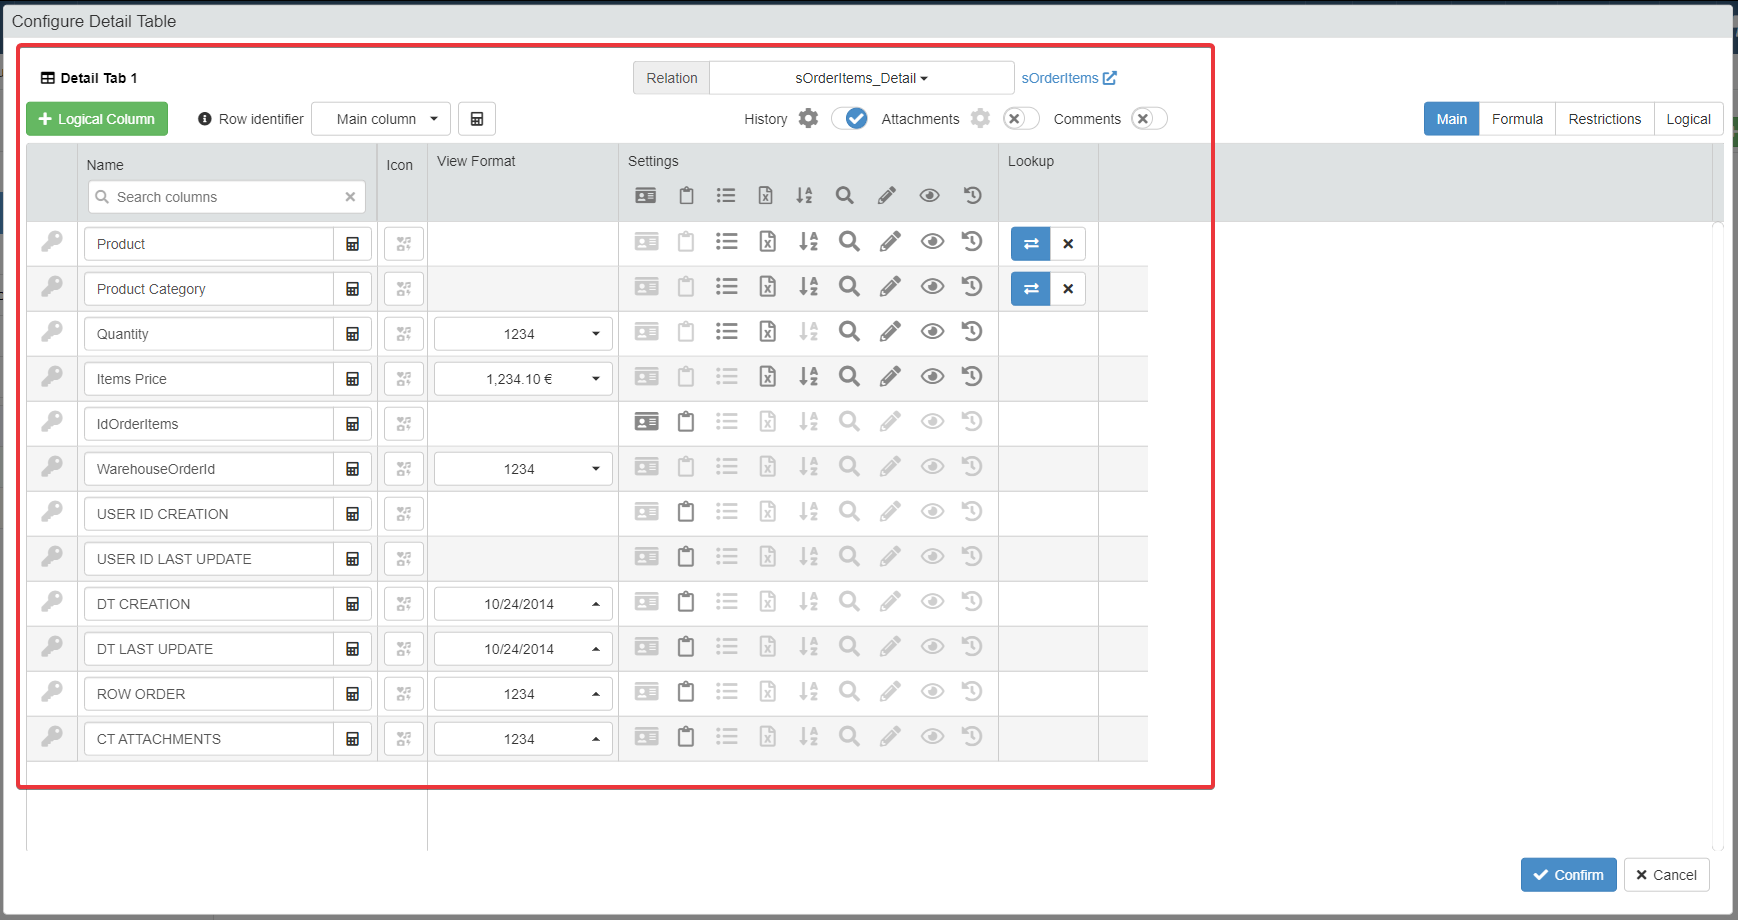Enable the Attachments toggle
Image resolution: width=1738 pixels, height=920 pixels.
pyautogui.click(x=1021, y=119)
